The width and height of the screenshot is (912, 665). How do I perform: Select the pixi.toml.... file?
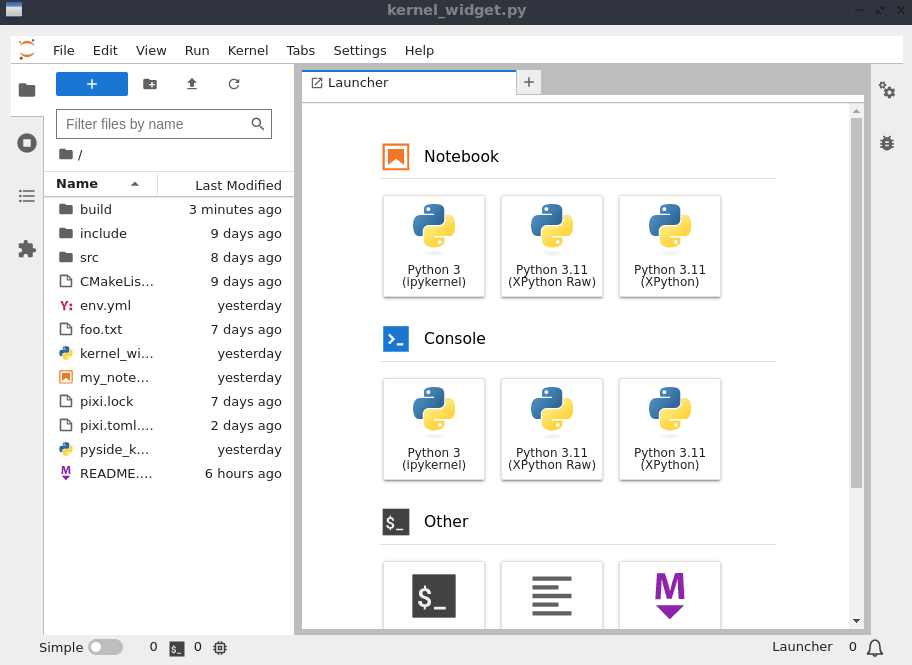[x=169, y=425]
